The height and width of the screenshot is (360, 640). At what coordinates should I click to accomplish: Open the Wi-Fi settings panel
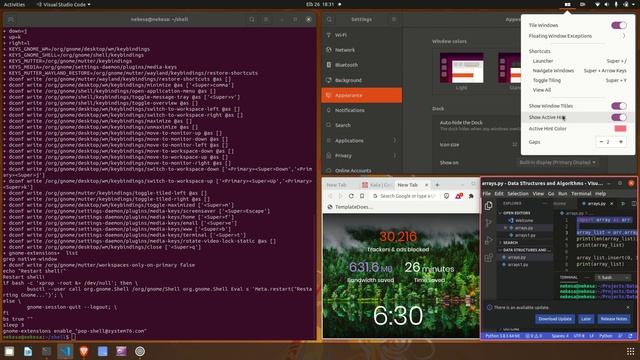coord(362,35)
